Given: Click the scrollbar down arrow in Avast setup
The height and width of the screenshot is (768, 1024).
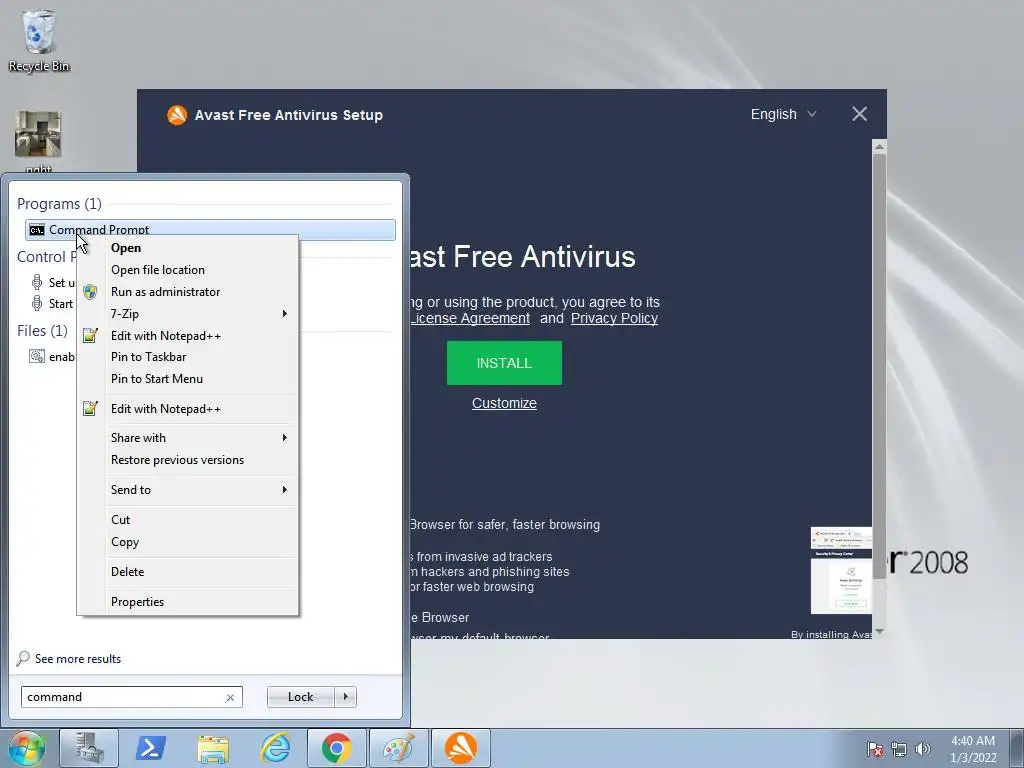Looking at the screenshot, I should (879, 632).
